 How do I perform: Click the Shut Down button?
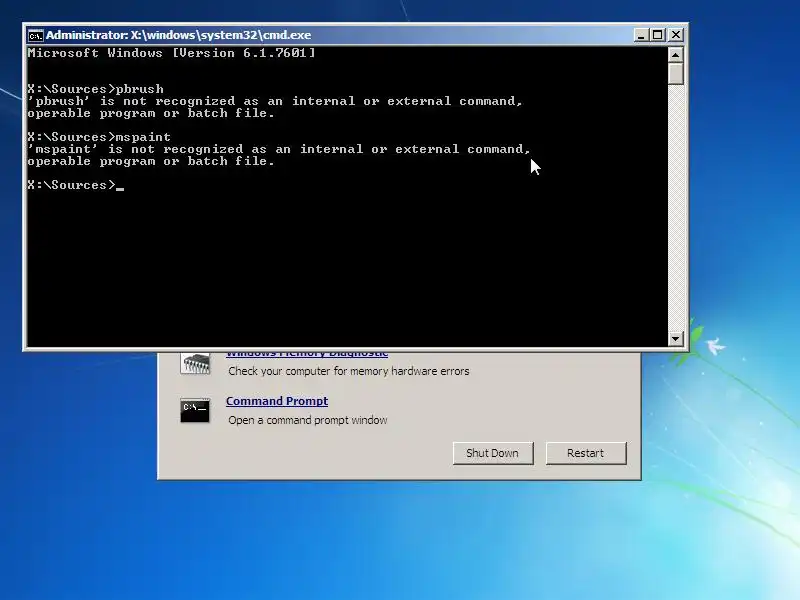[x=493, y=453]
